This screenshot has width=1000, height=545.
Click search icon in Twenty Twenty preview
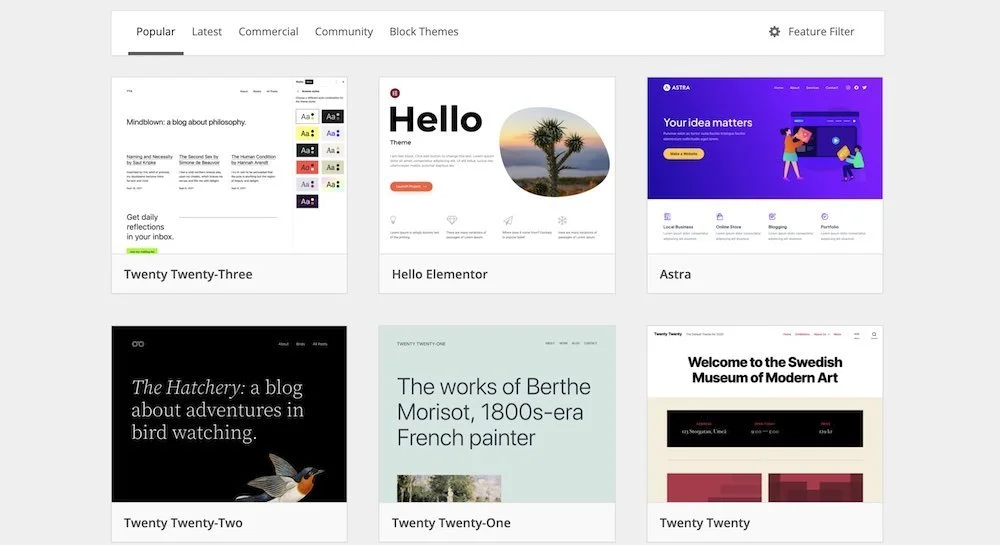pos(874,334)
